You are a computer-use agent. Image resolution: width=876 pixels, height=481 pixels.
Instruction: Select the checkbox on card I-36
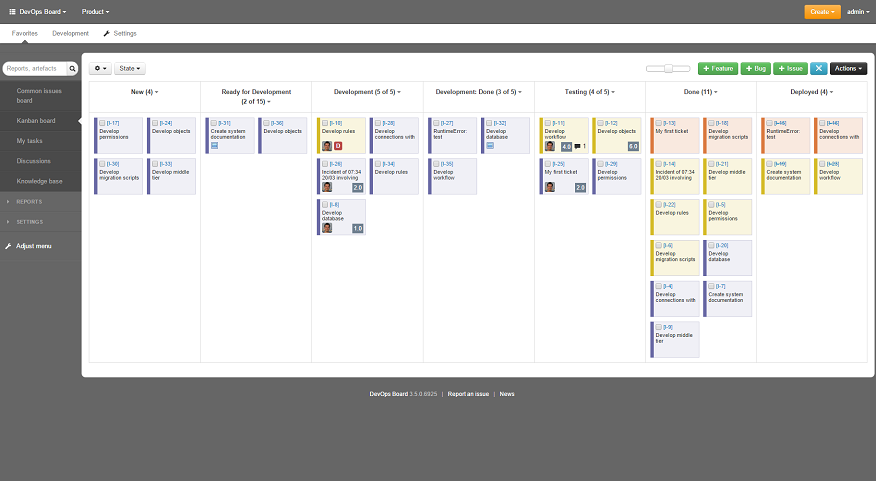(266, 123)
